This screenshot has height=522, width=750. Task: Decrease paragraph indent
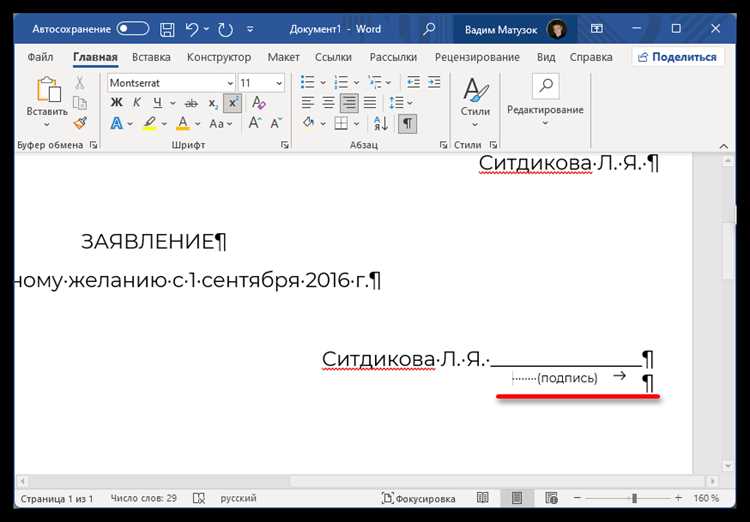pos(413,82)
